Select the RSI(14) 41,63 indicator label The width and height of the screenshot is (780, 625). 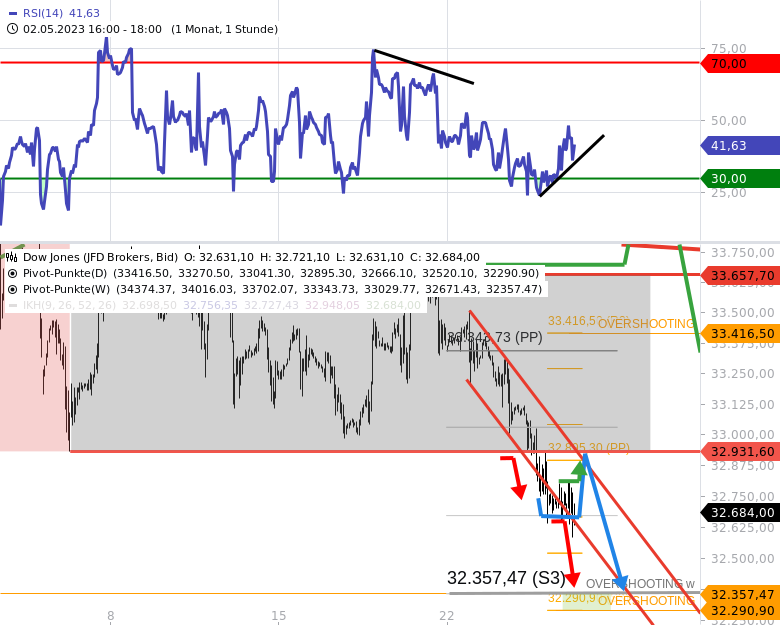click(61, 13)
